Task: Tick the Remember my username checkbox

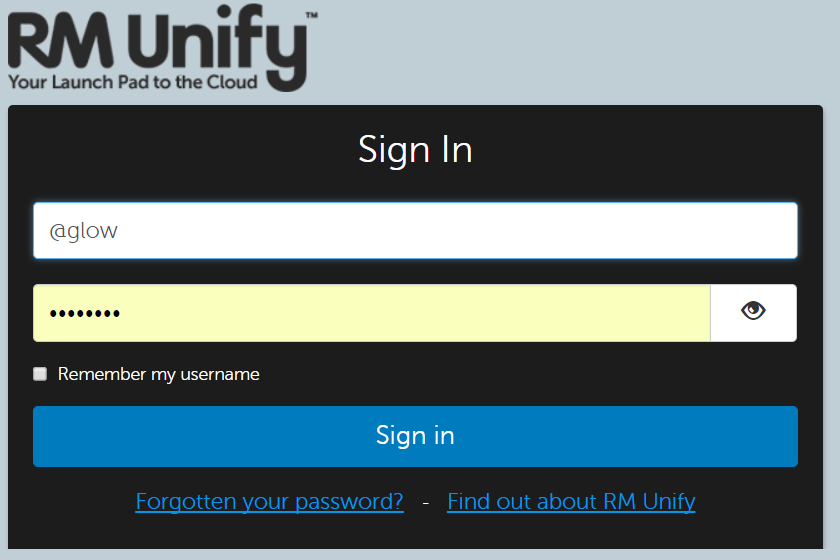Action: [x=40, y=374]
